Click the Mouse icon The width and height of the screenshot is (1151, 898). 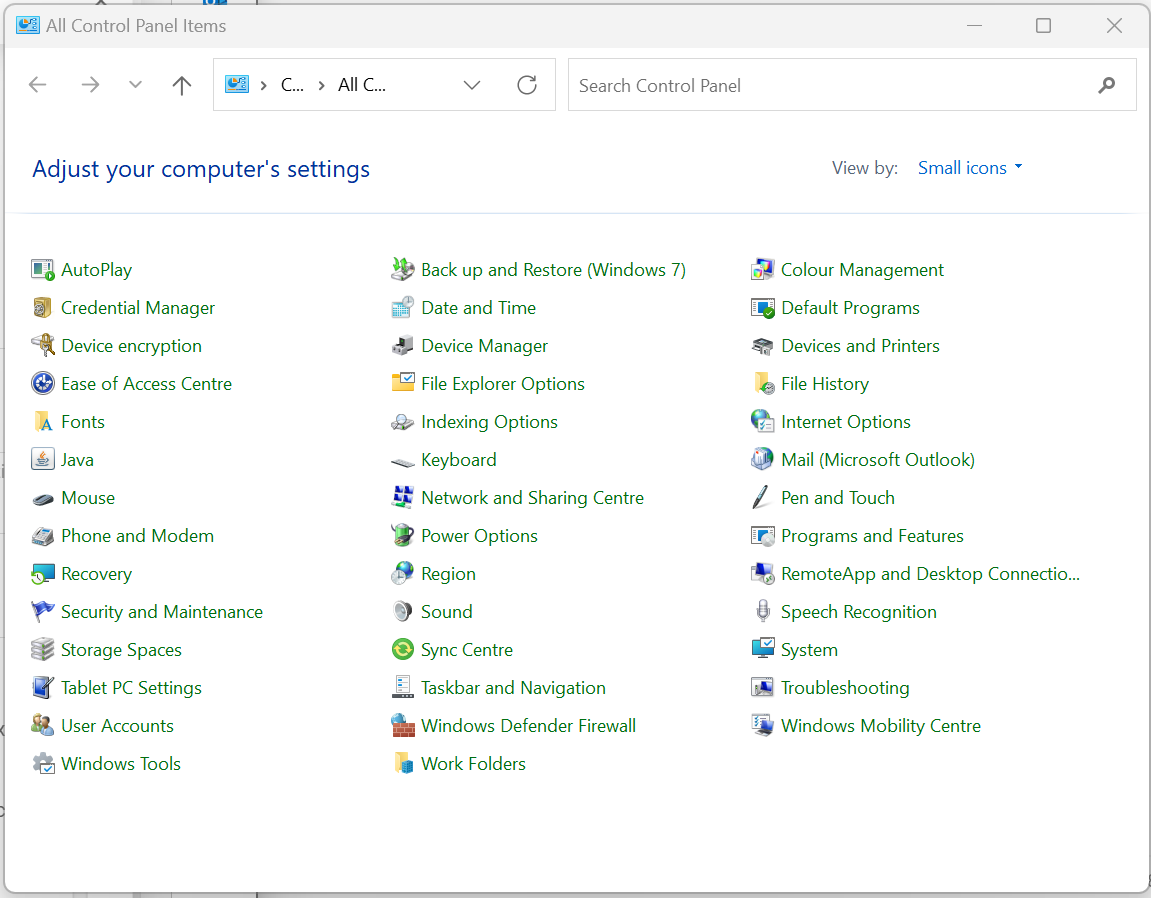43,499
